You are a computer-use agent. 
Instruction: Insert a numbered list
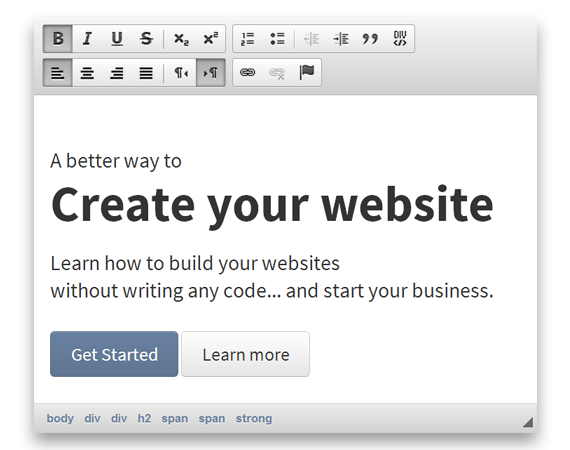248,39
